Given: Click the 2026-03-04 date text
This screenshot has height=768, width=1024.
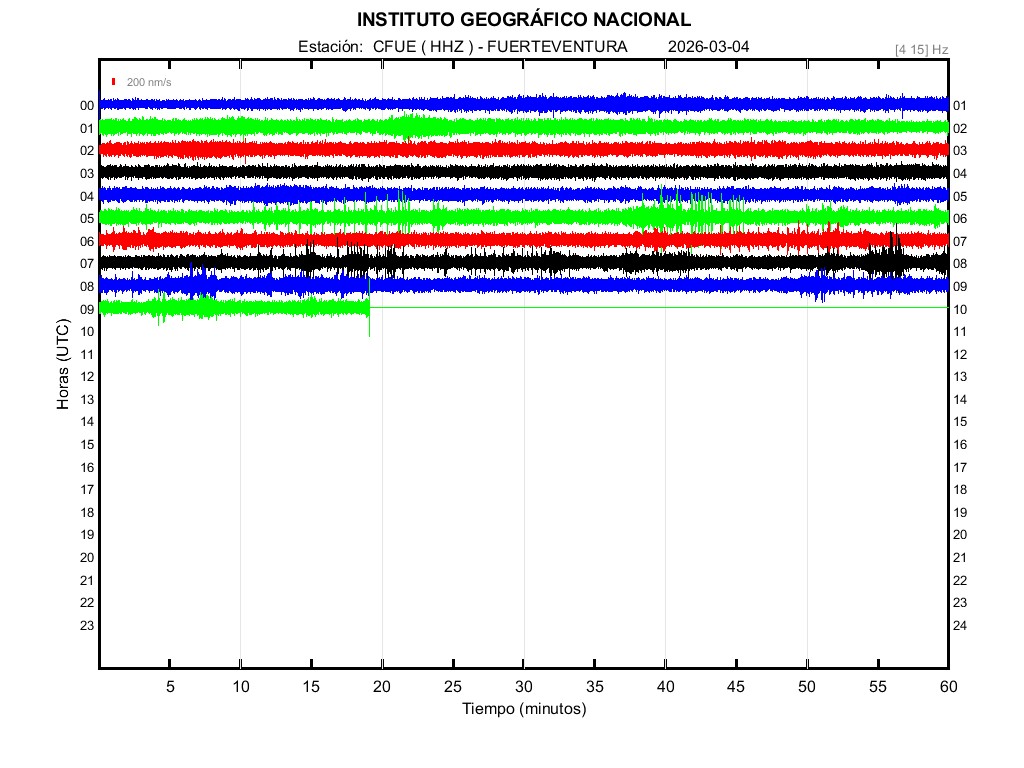Looking at the screenshot, I should coord(708,47).
